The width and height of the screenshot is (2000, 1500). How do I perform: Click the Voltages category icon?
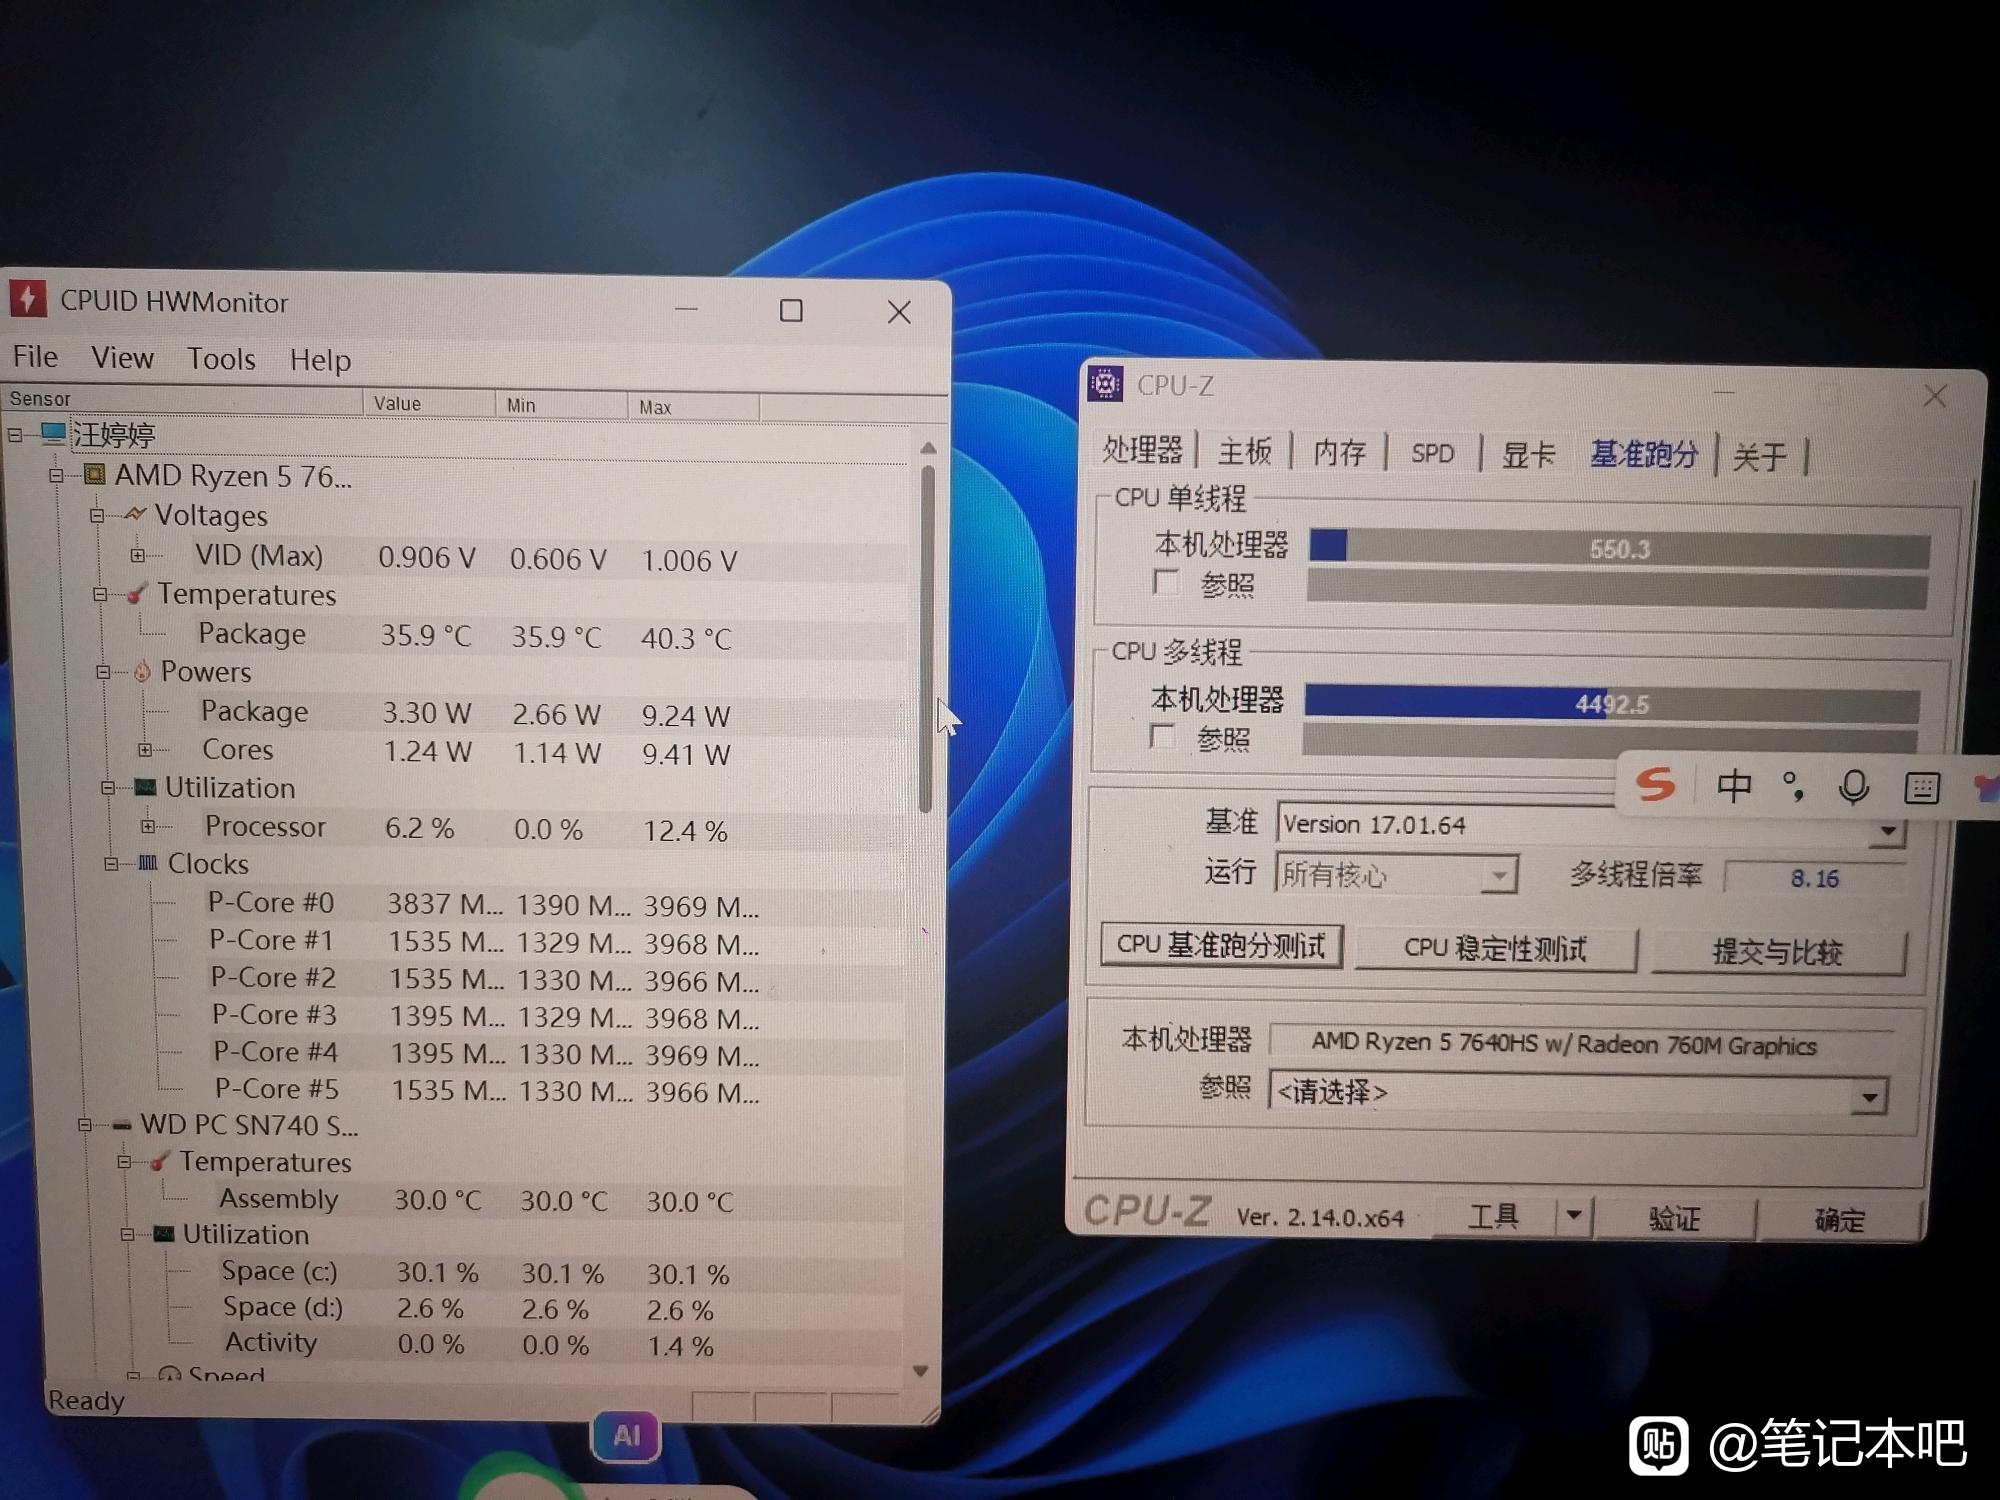click(x=135, y=514)
